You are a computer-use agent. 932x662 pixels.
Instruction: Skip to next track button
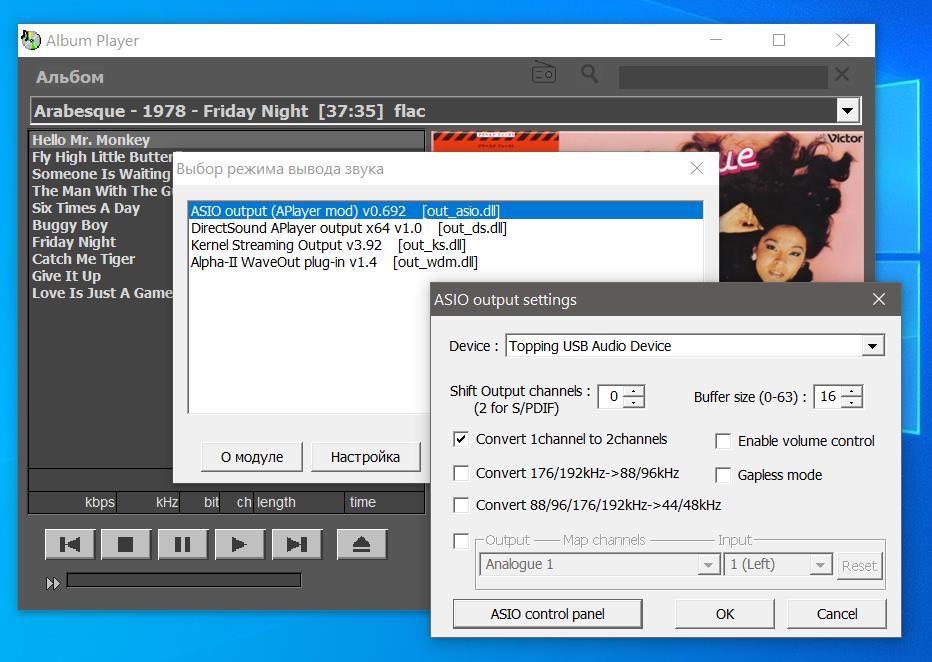(297, 544)
